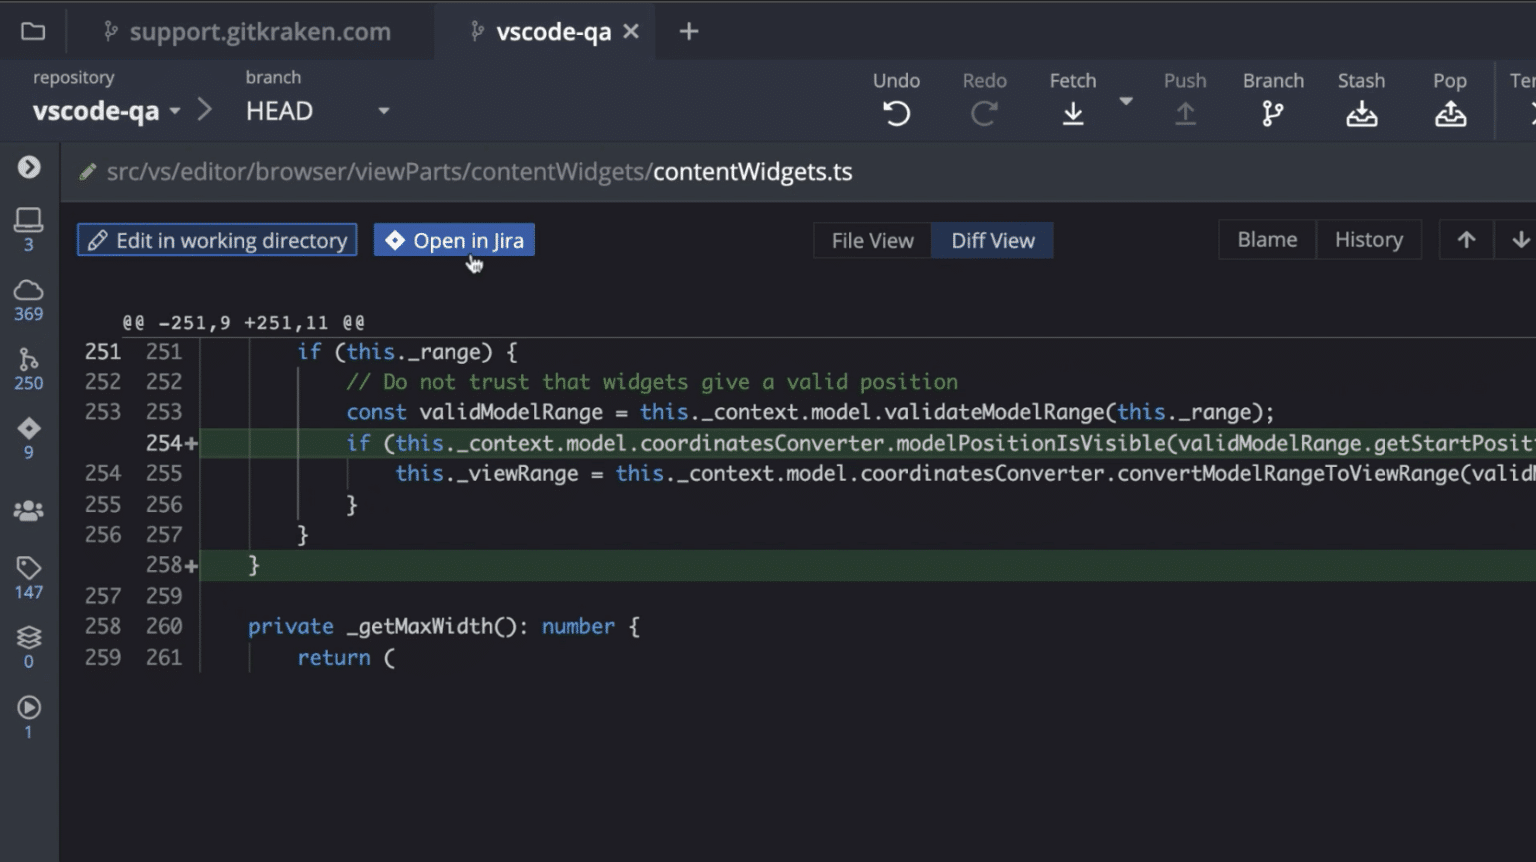Click the Fetch download icon
Image resolution: width=1536 pixels, height=862 pixels.
(x=1073, y=114)
